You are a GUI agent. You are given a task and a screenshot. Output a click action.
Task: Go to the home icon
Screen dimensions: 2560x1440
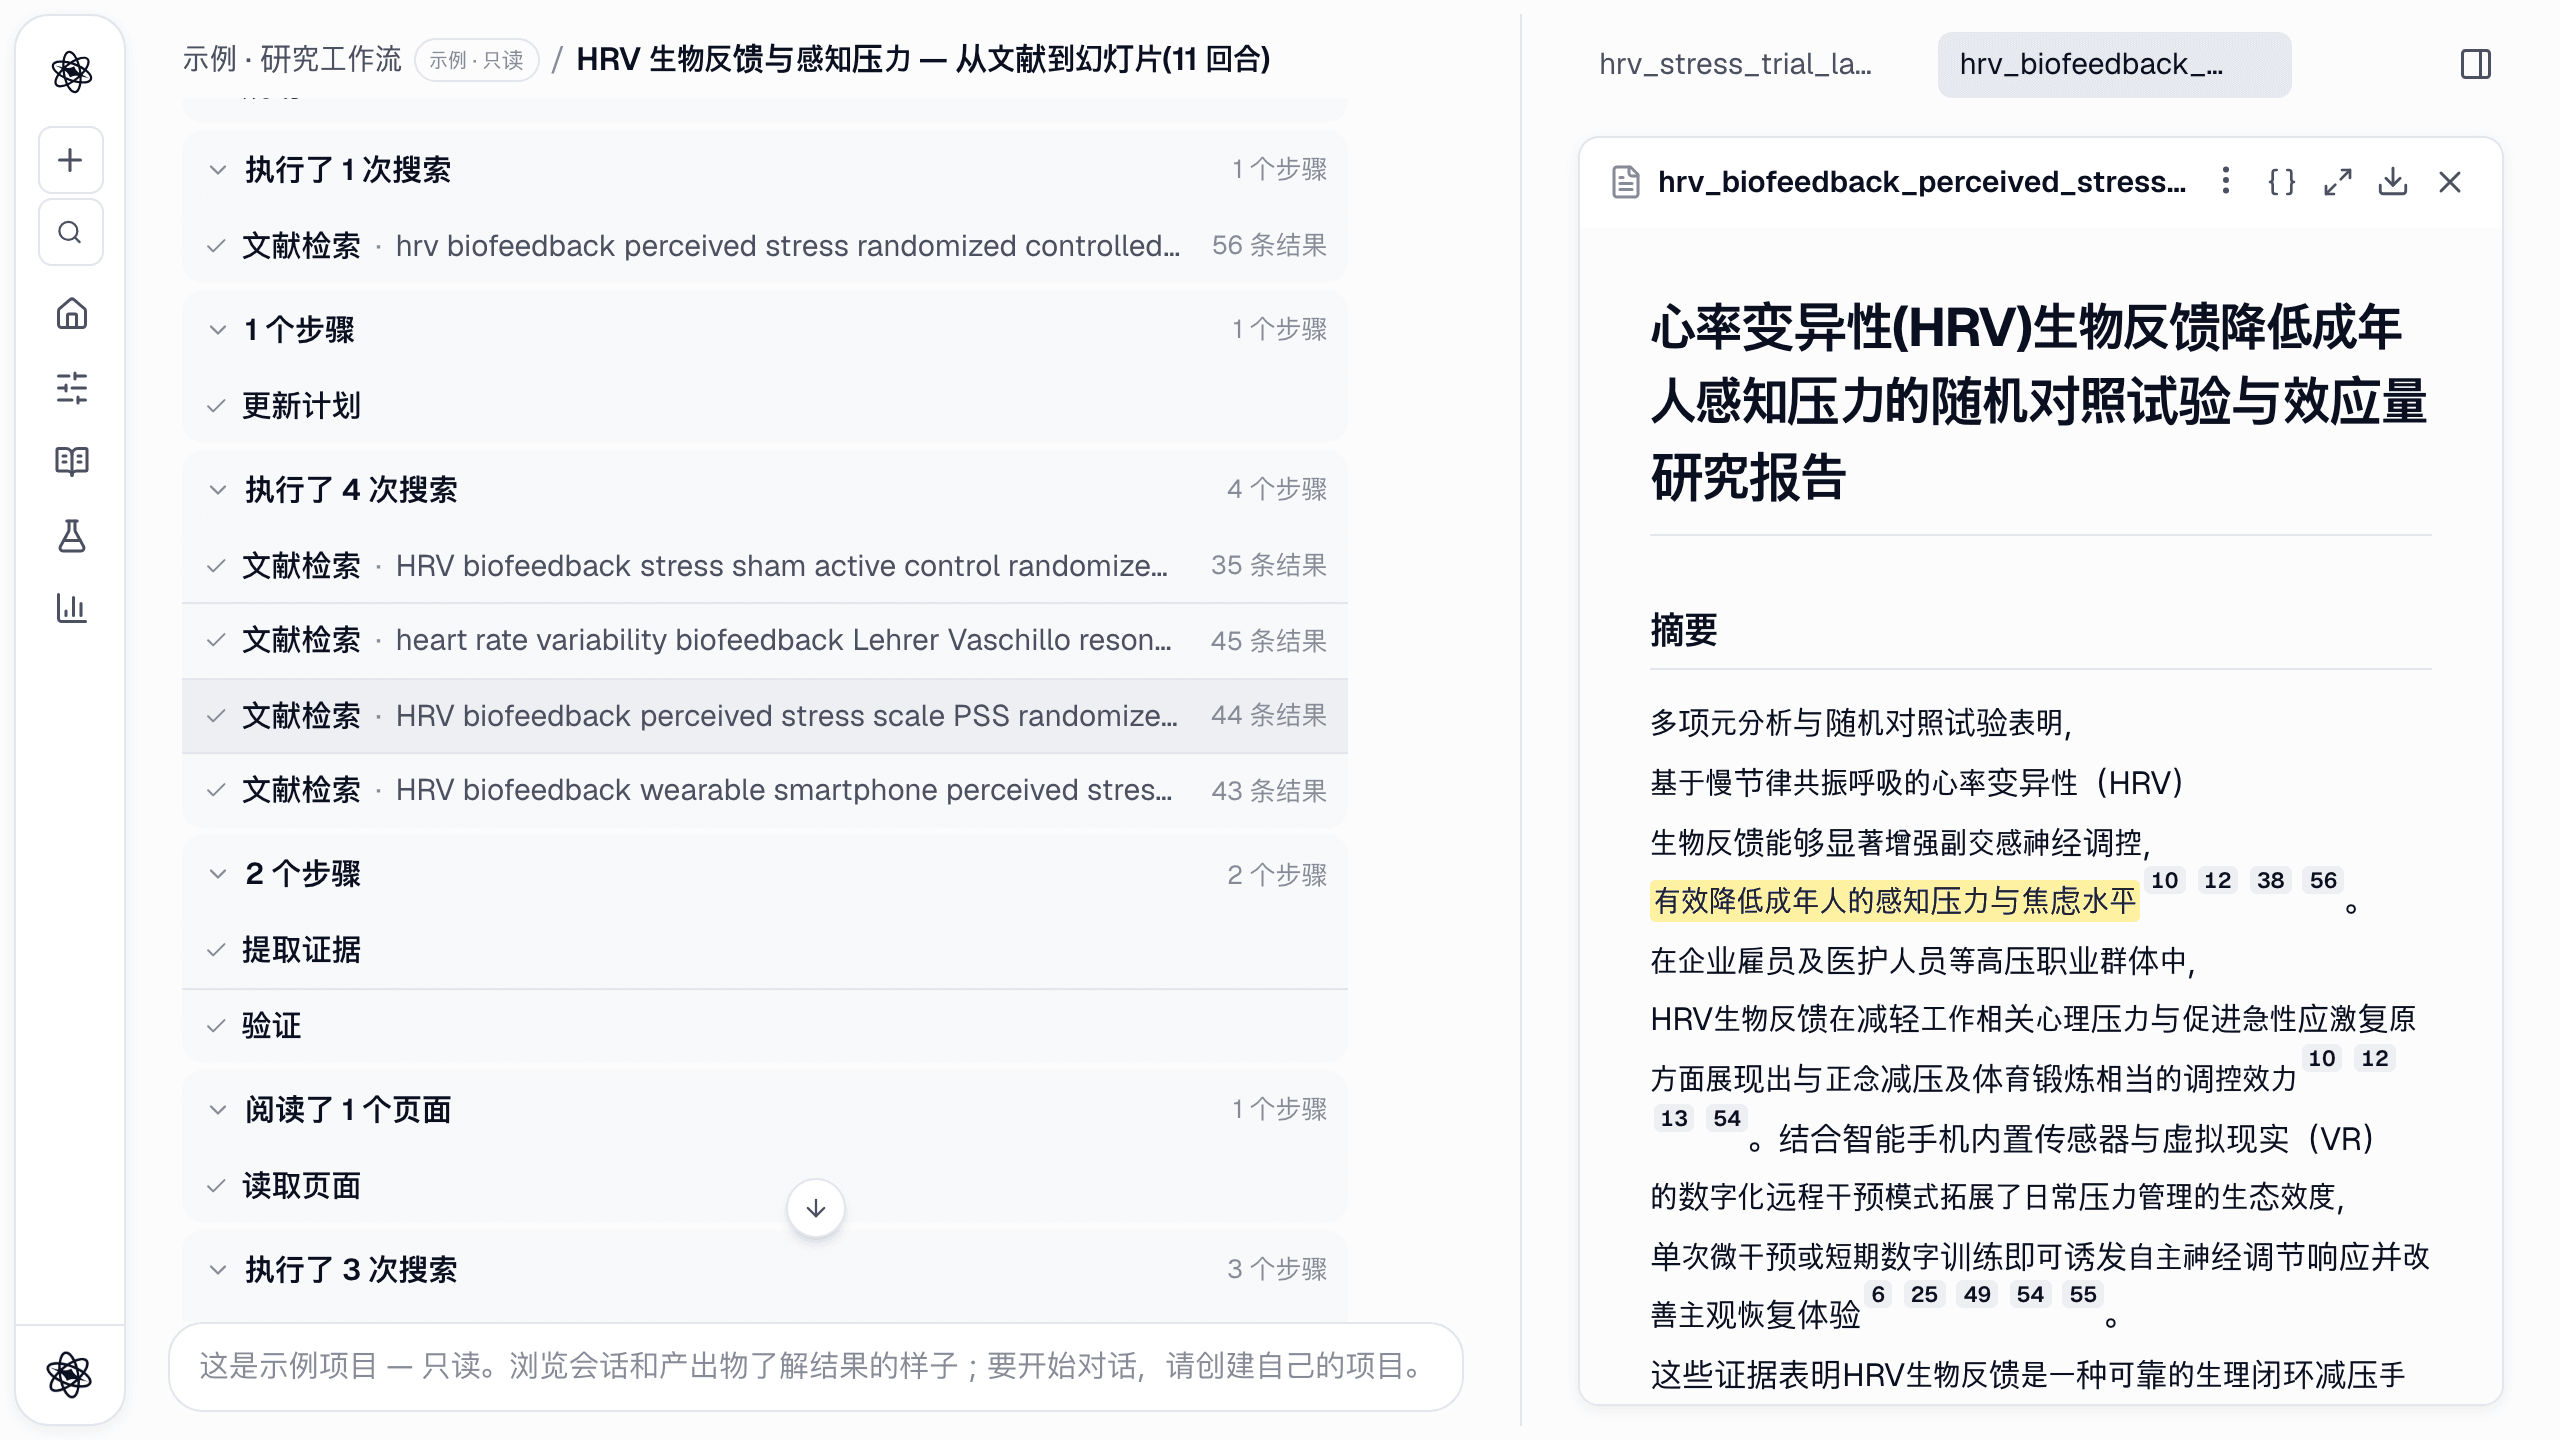tap(71, 314)
